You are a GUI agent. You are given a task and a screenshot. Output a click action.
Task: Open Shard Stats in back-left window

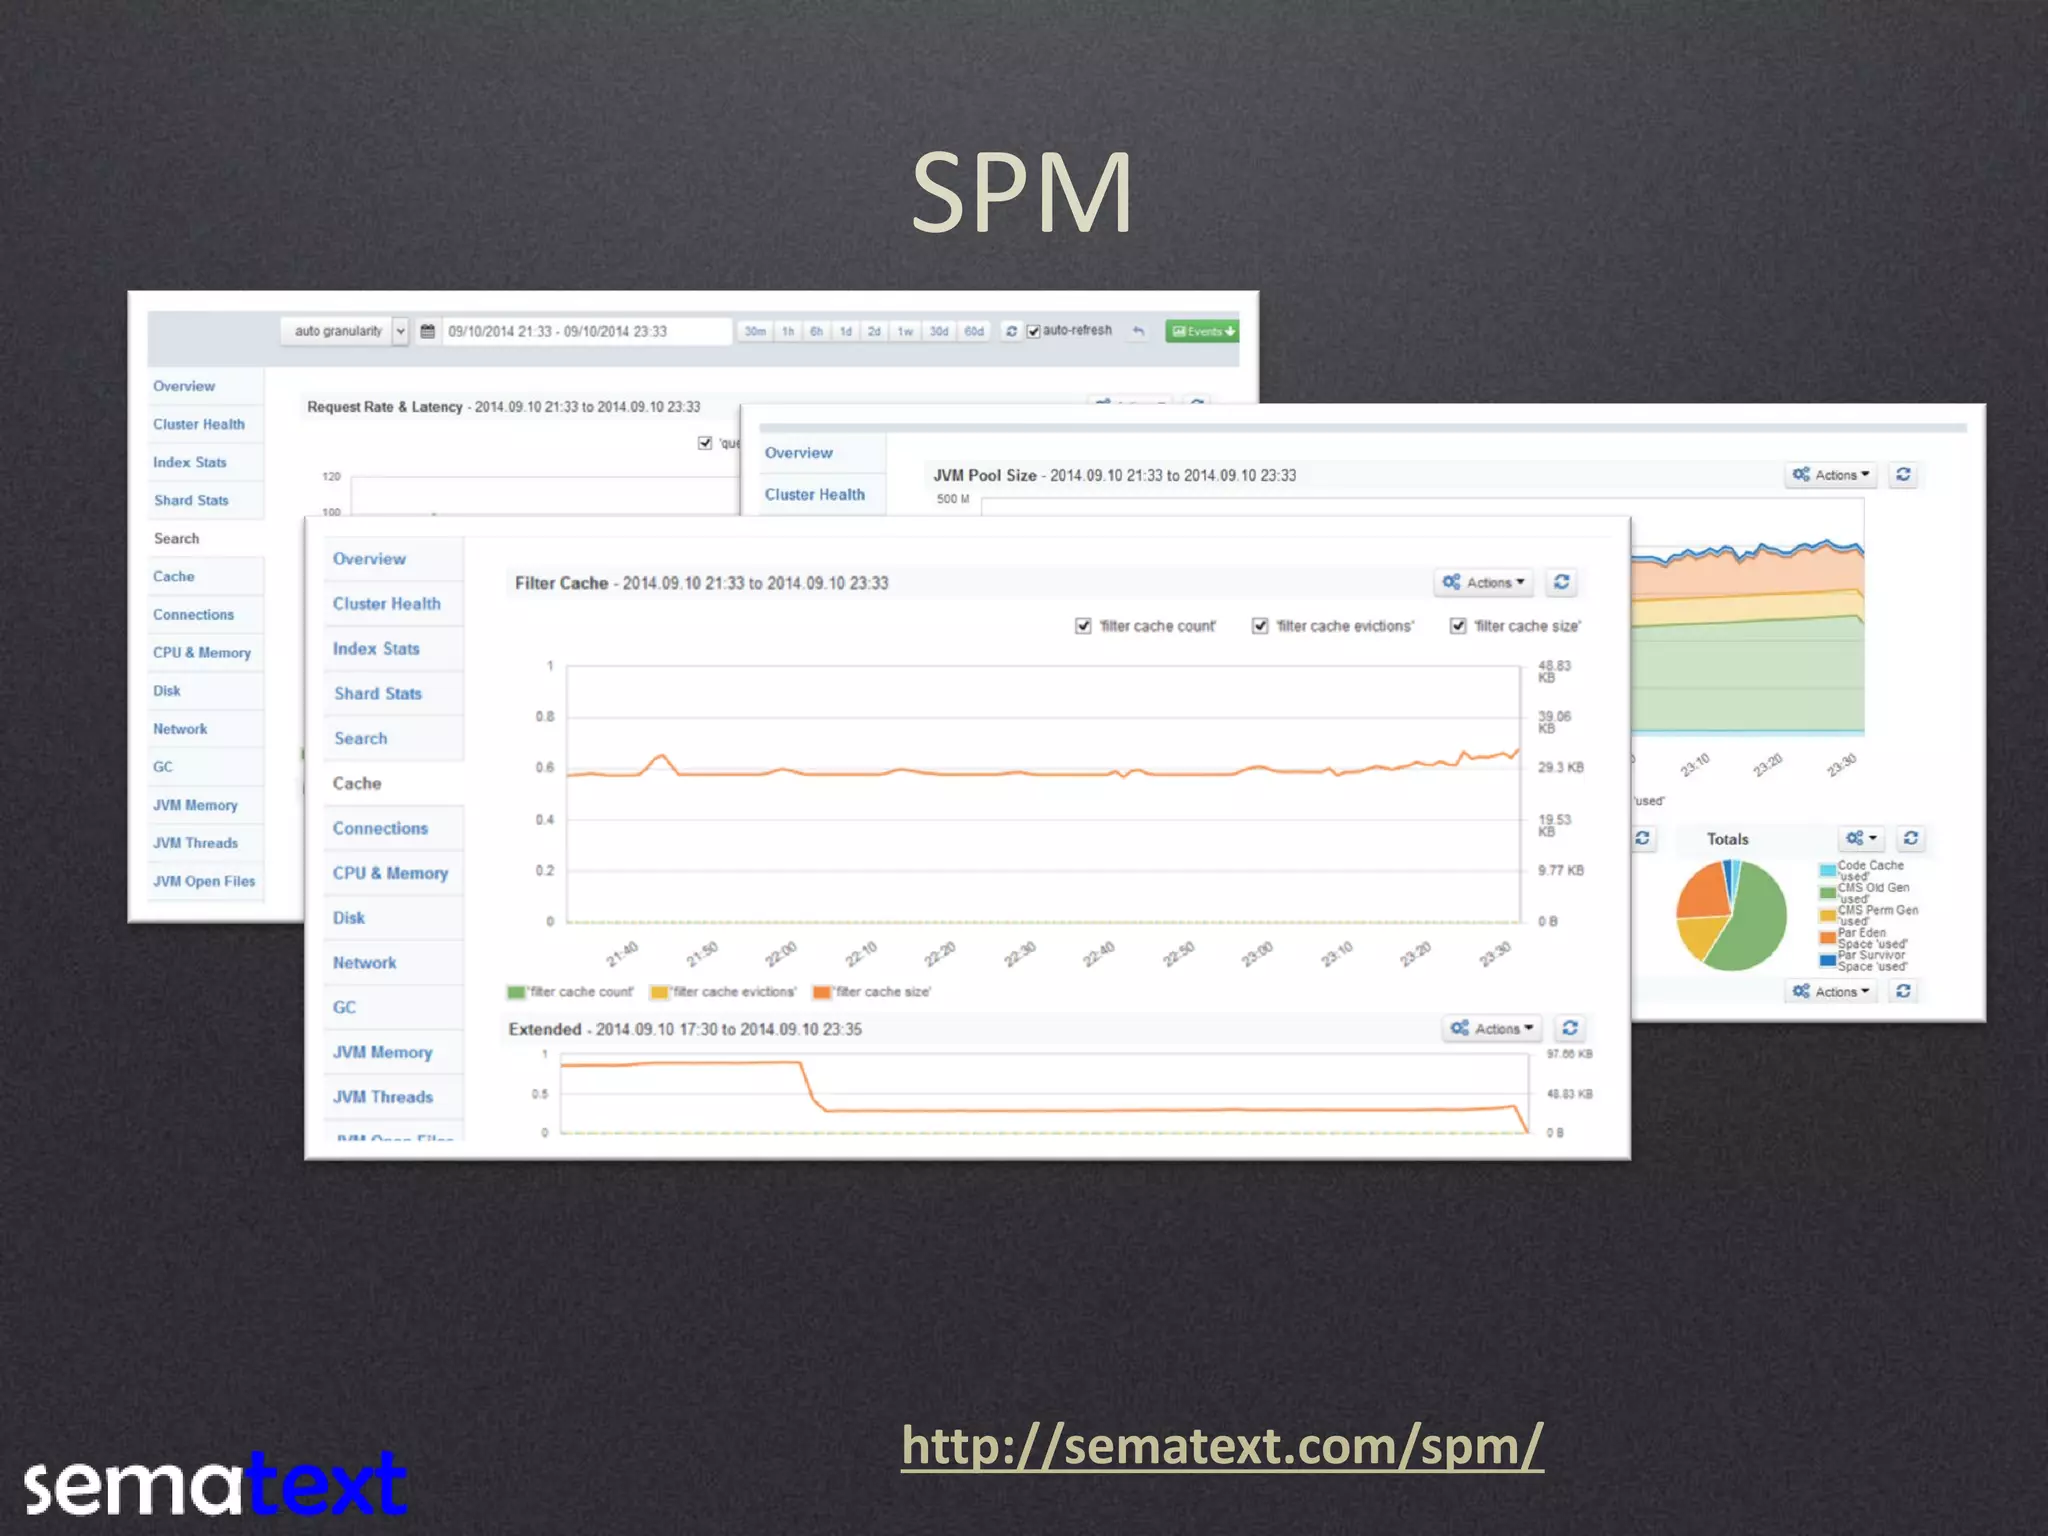click(x=191, y=500)
